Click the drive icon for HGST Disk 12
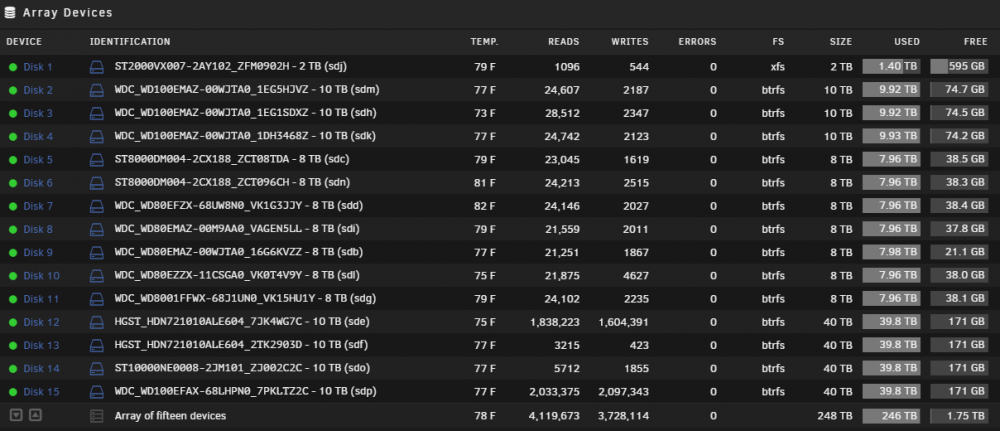This screenshot has width=1000, height=431. [96, 322]
